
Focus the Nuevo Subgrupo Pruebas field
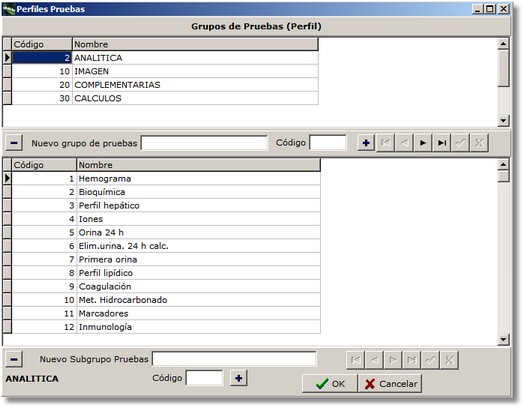(234, 359)
